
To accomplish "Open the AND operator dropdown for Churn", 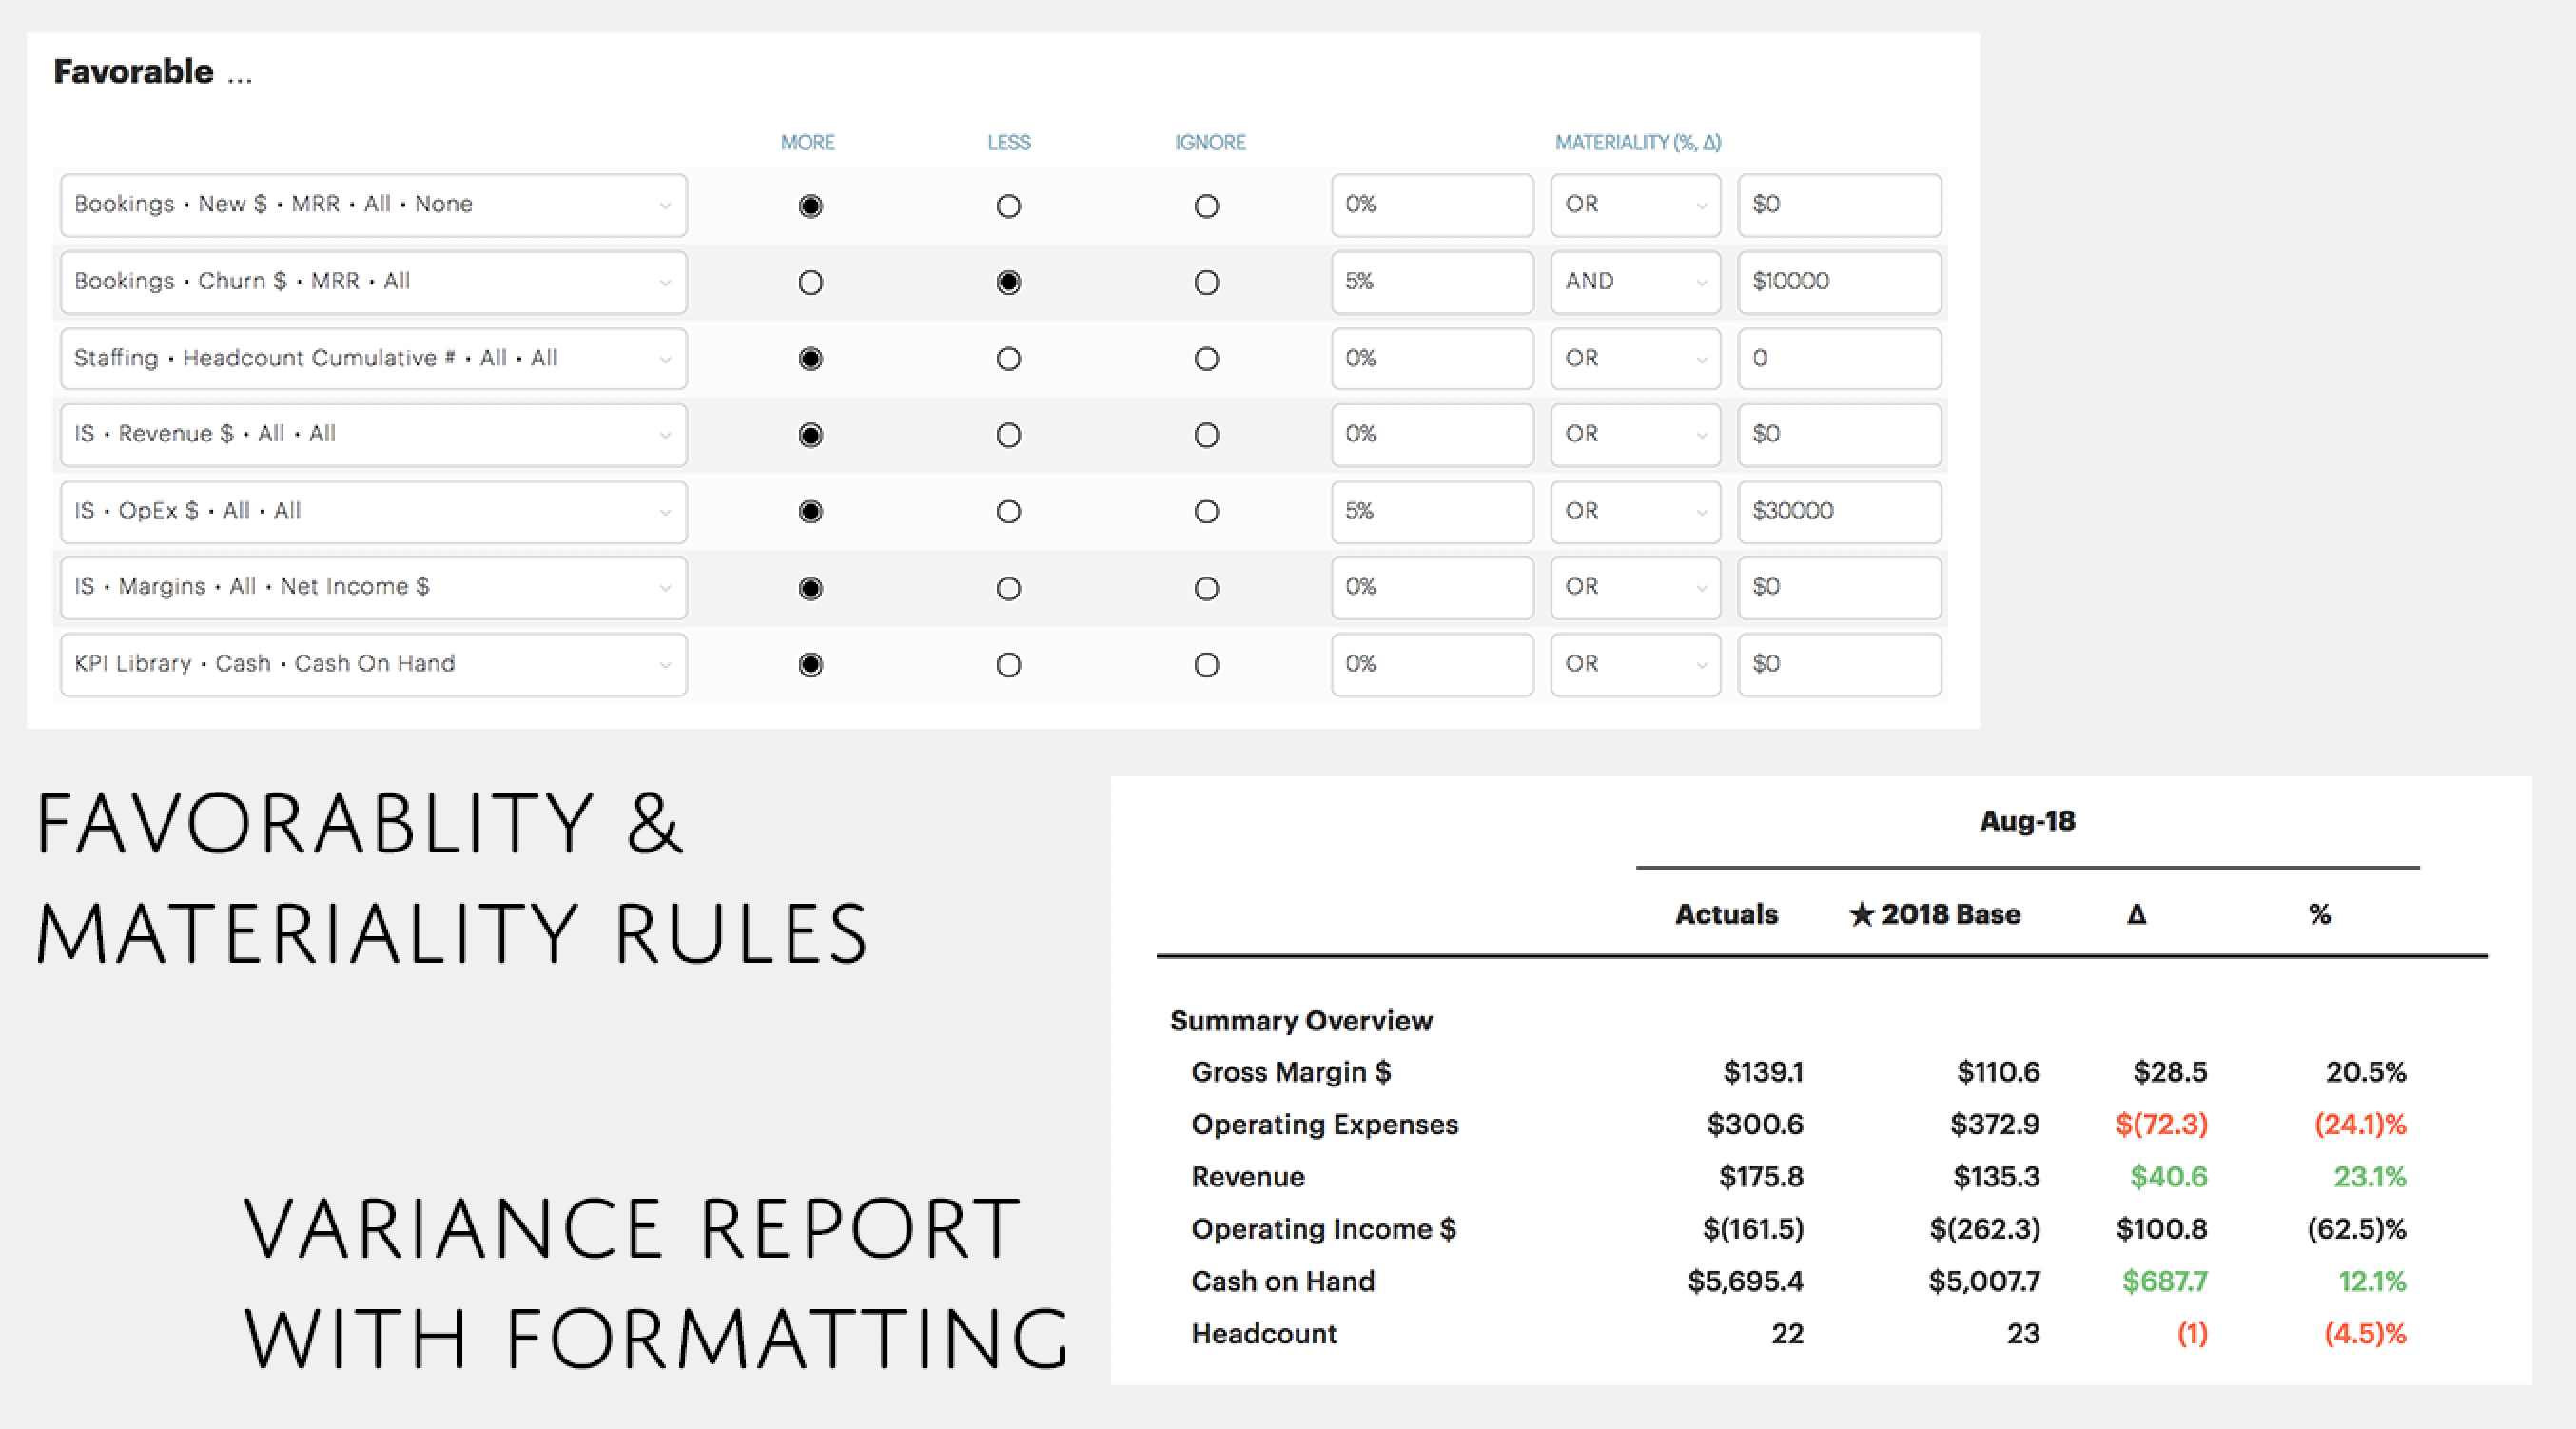I will click(x=1634, y=282).
